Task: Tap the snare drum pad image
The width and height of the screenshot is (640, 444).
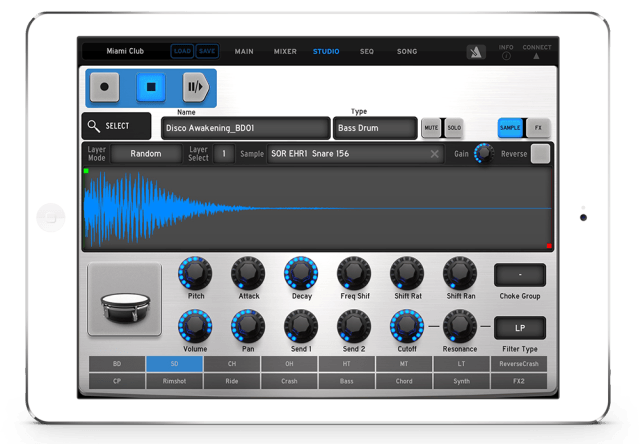Action: [x=124, y=299]
